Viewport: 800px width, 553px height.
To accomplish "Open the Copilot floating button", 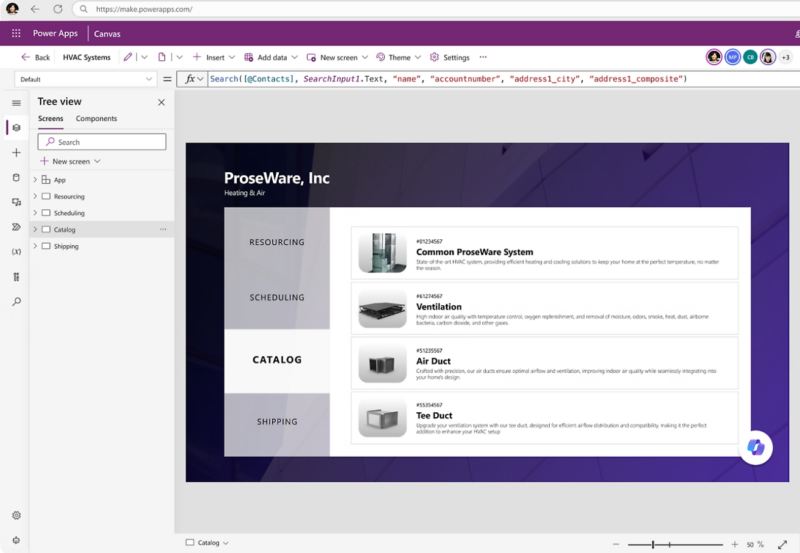I will (x=756, y=447).
